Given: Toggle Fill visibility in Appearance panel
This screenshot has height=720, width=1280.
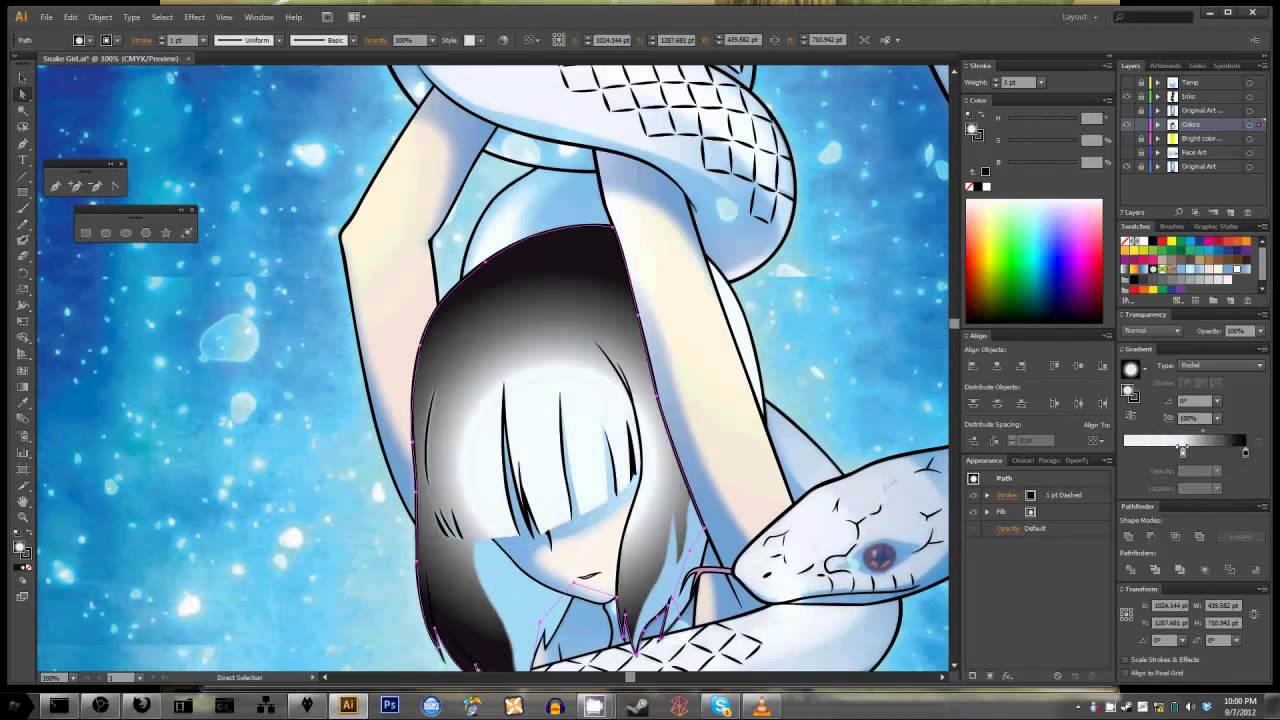Looking at the screenshot, I should [x=973, y=512].
